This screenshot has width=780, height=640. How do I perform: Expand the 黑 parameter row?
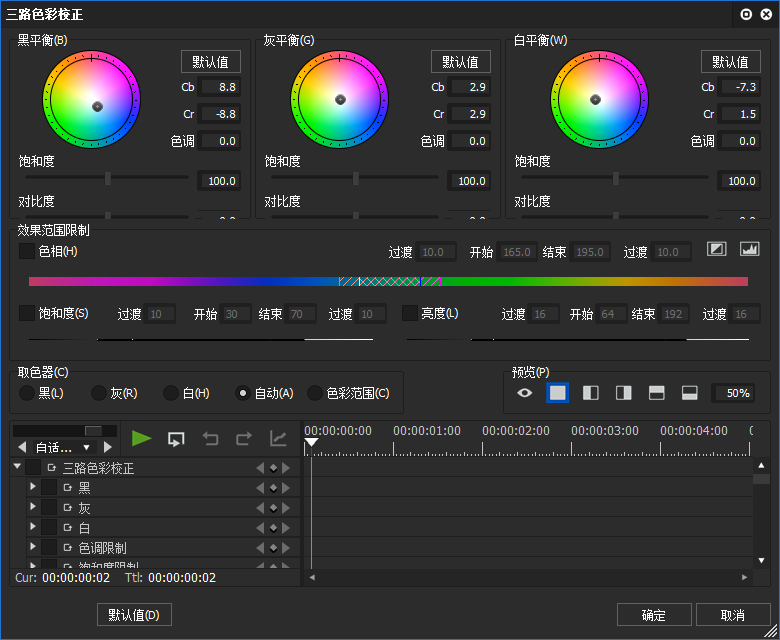33,486
